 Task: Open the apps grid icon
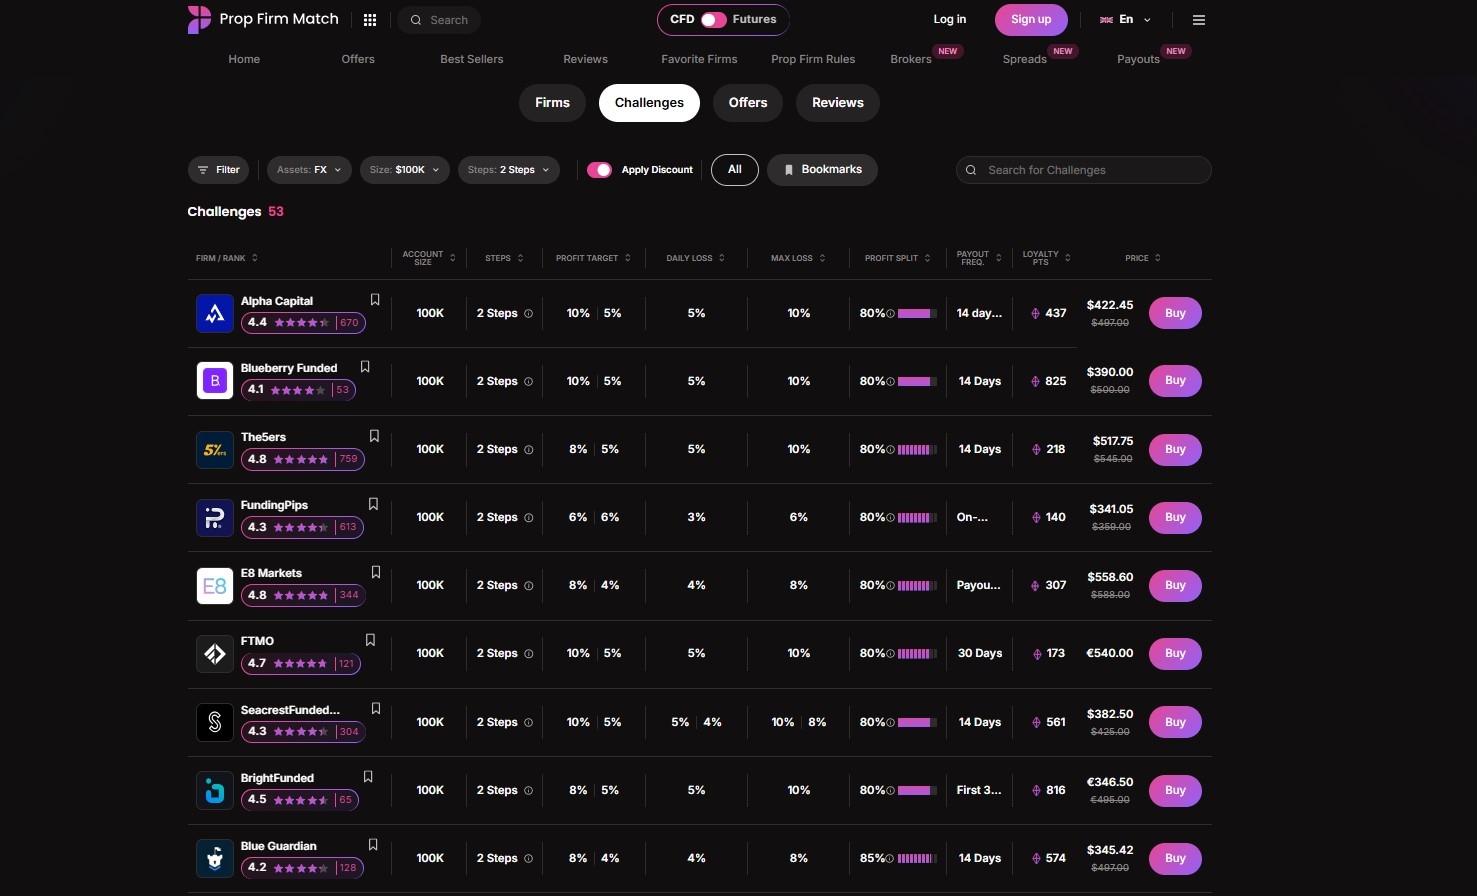(x=370, y=20)
